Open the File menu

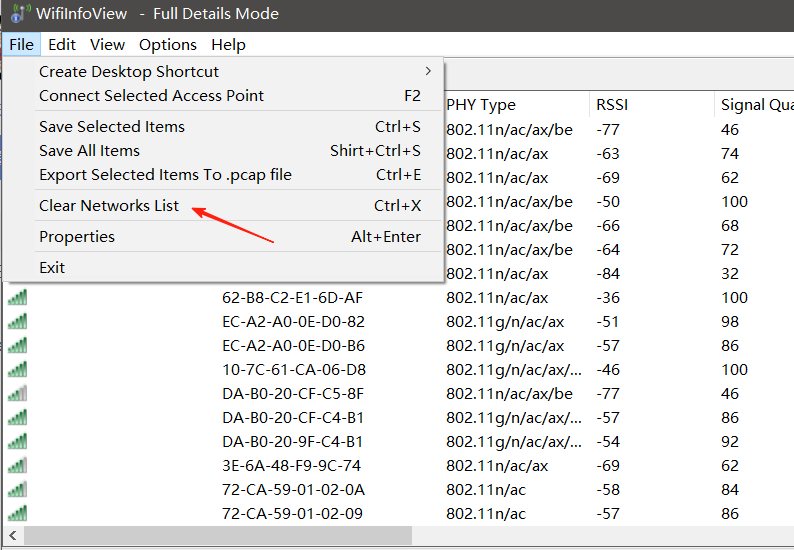21,45
